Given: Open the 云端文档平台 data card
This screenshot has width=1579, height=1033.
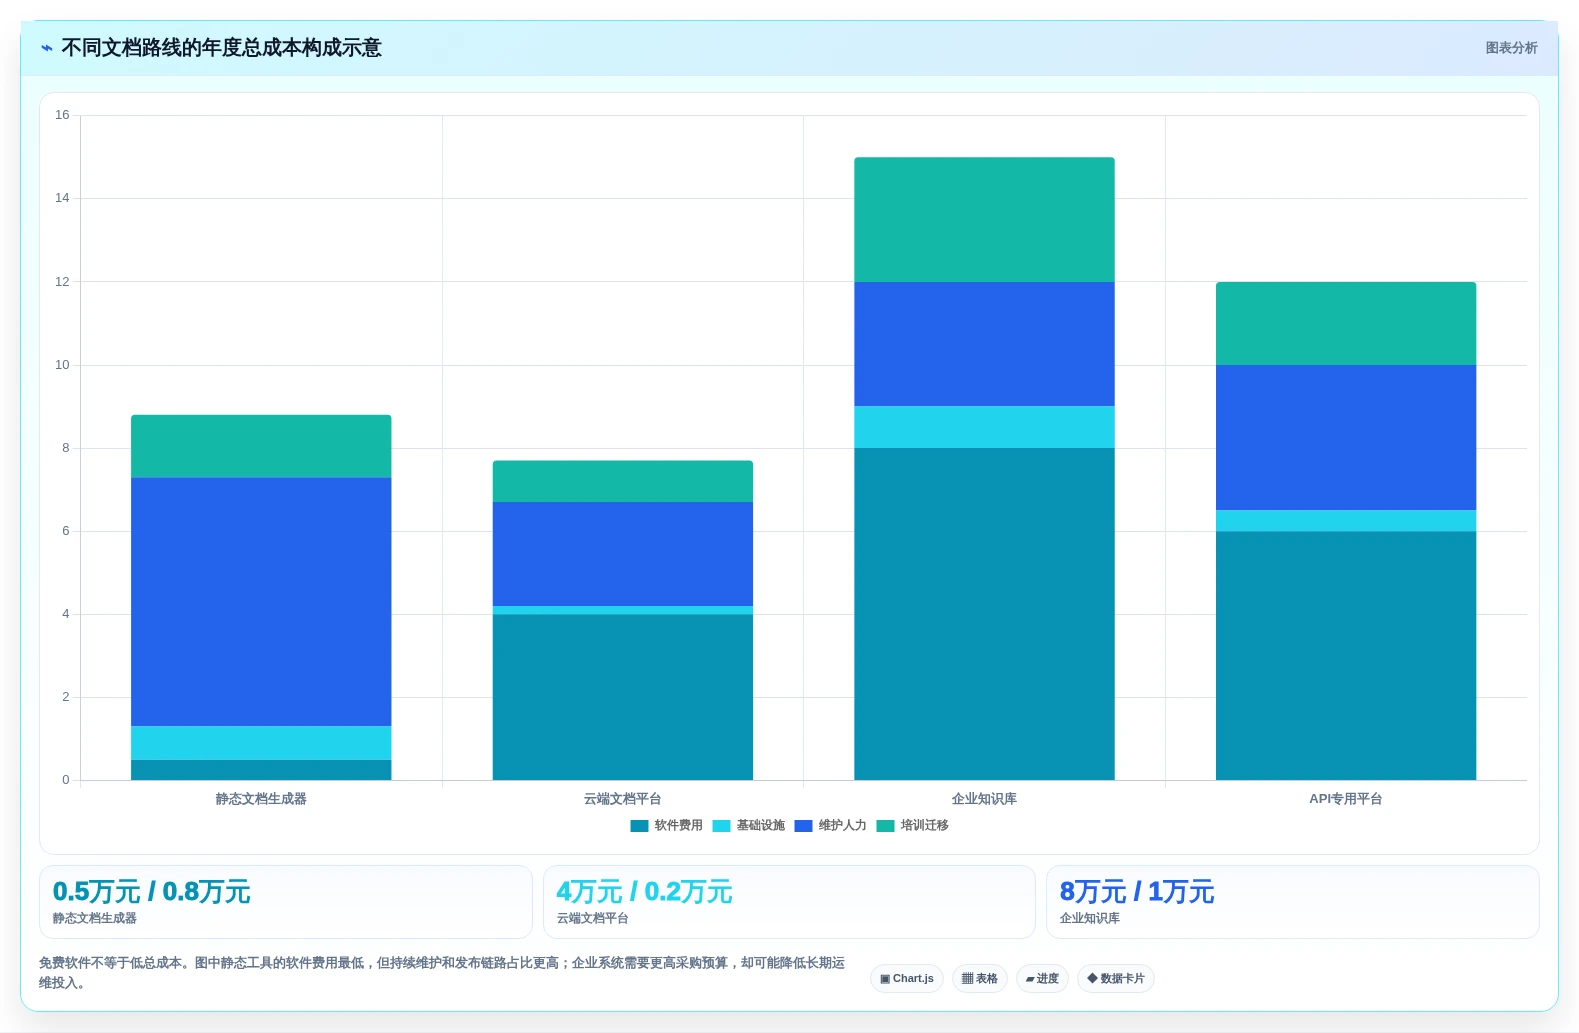Looking at the screenshot, I should [x=789, y=902].
